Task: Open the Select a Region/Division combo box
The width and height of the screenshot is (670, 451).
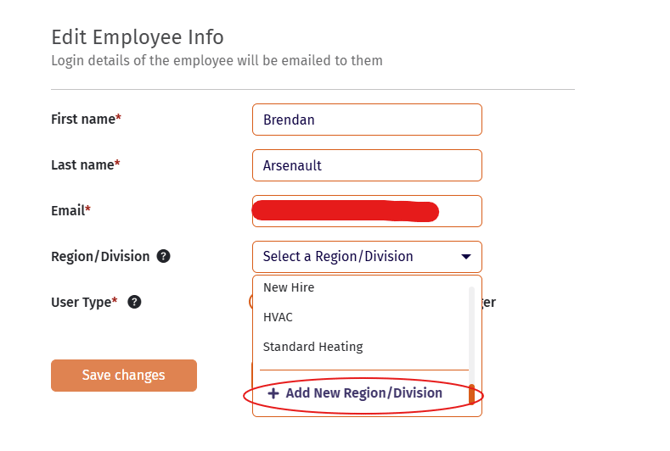Action: click(x=367, y=256)
